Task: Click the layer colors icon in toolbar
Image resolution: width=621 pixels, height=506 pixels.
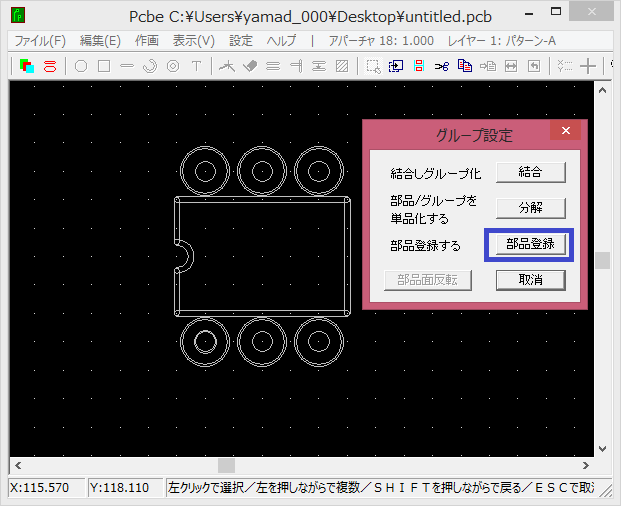Action: click(27, 66)
